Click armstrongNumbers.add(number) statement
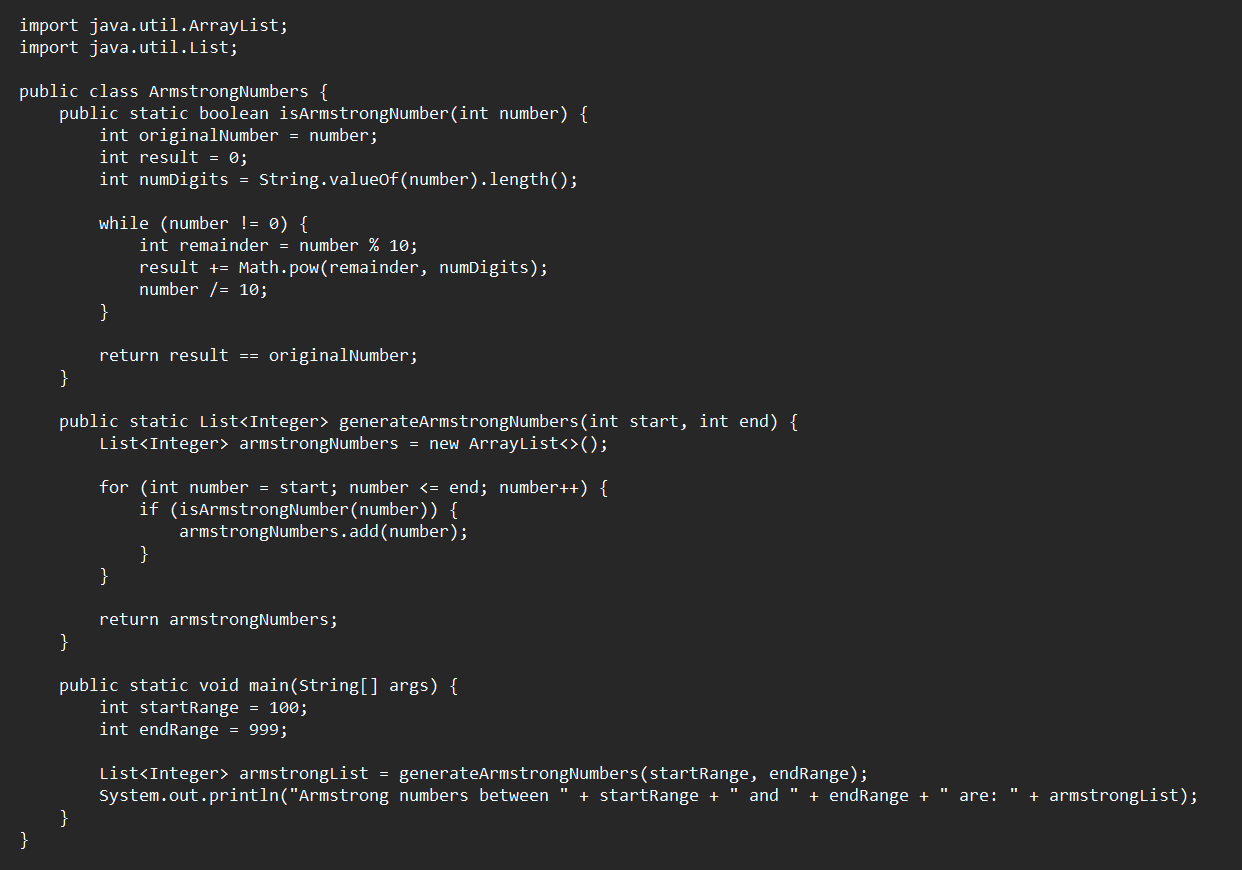Image resolution: width=1242 pixels, height=870 pixels. 323,531
